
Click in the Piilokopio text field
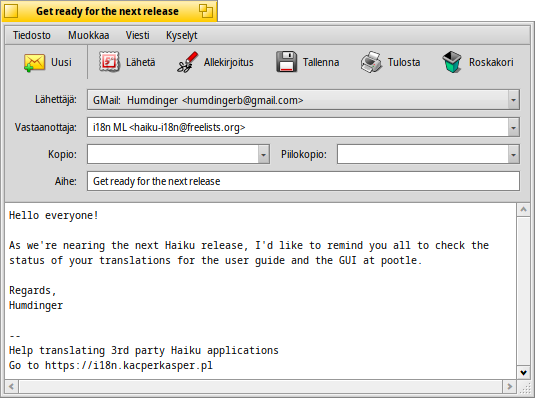[x=422, y=154]
